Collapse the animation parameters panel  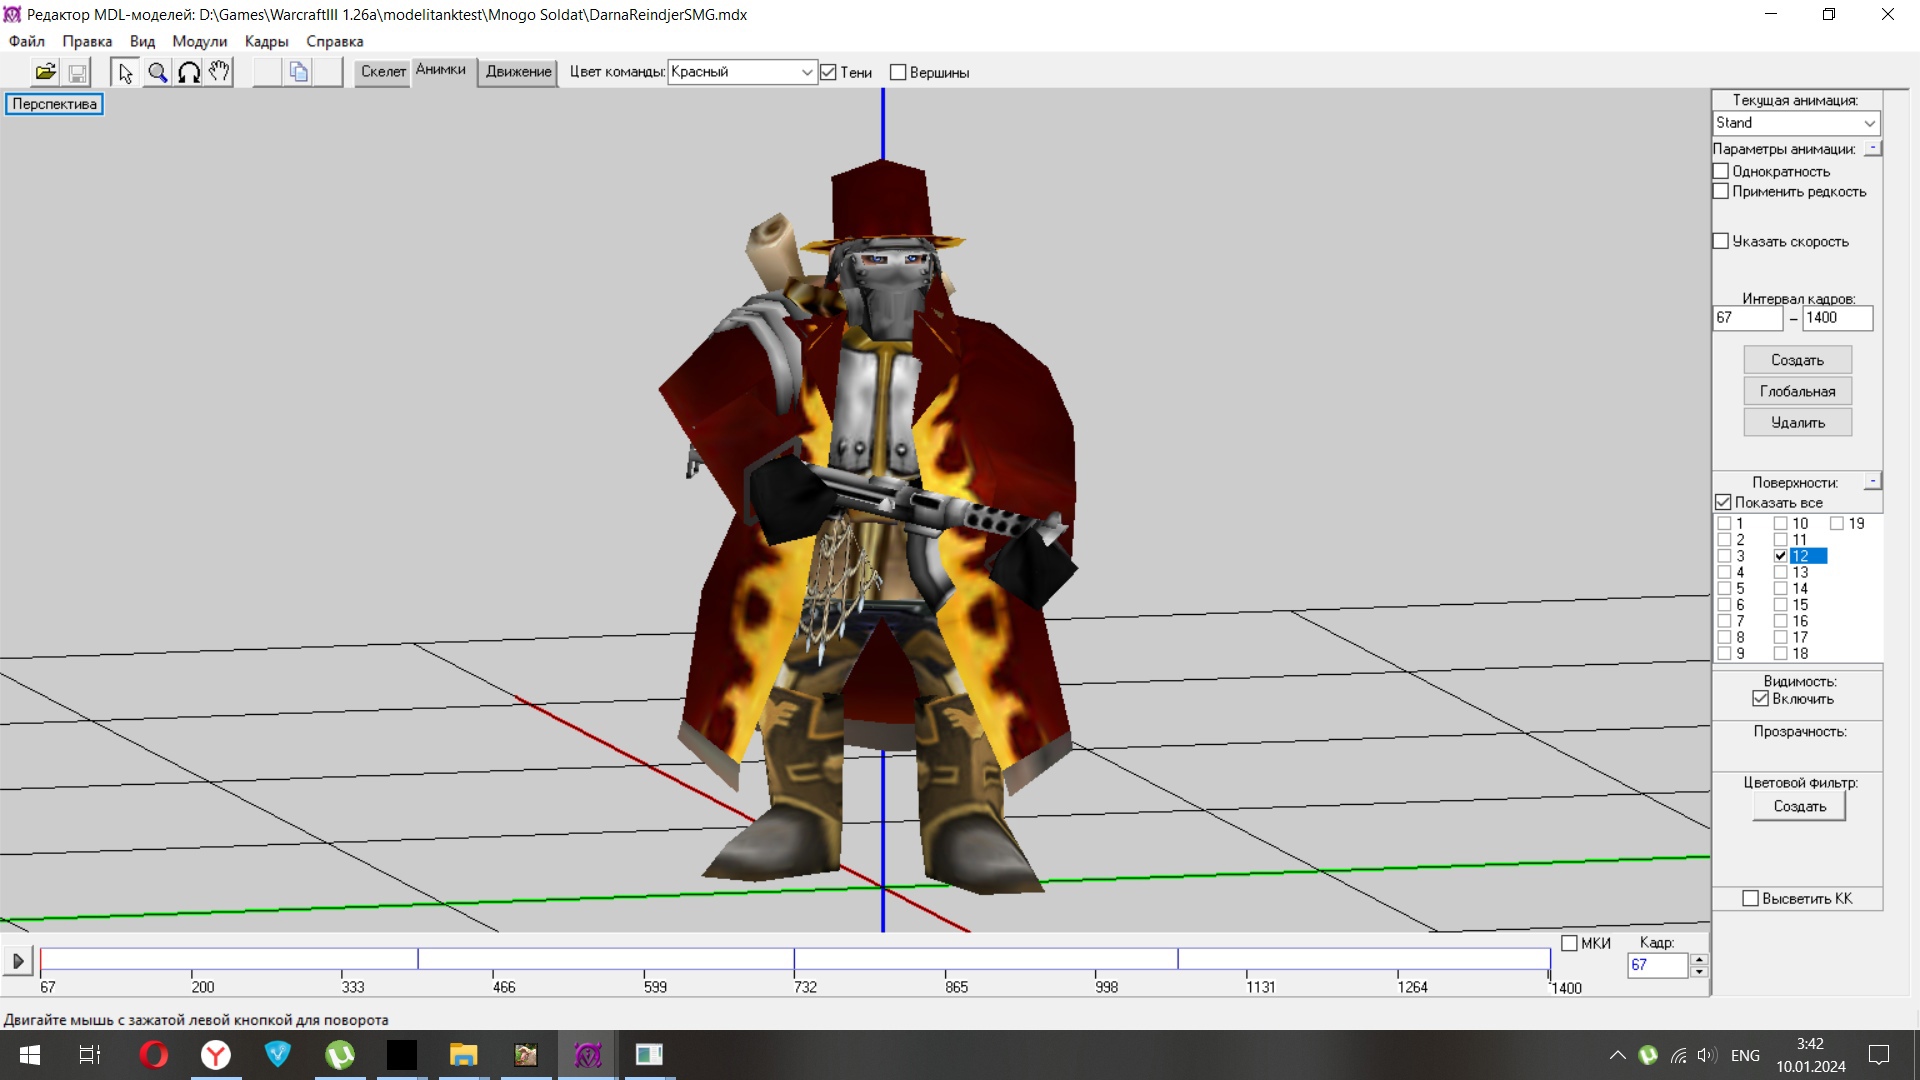coord(1873,148)
